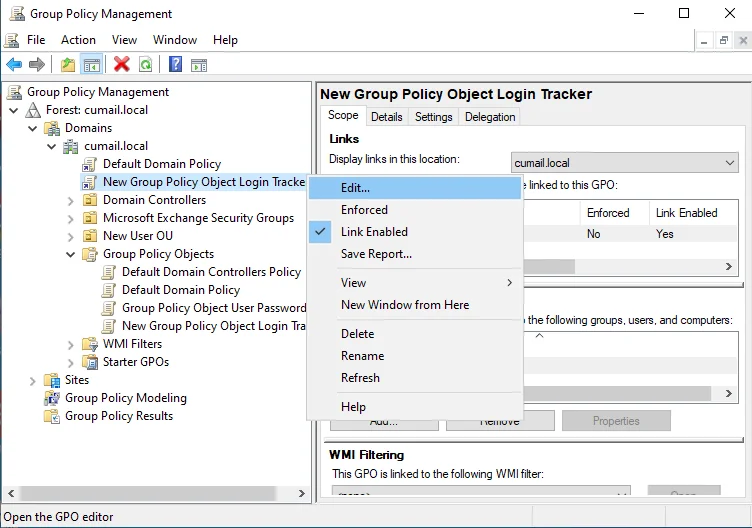Choose Edit... from the context menu
The height and width of the screenshot is (528, 752).
(415, 188)
